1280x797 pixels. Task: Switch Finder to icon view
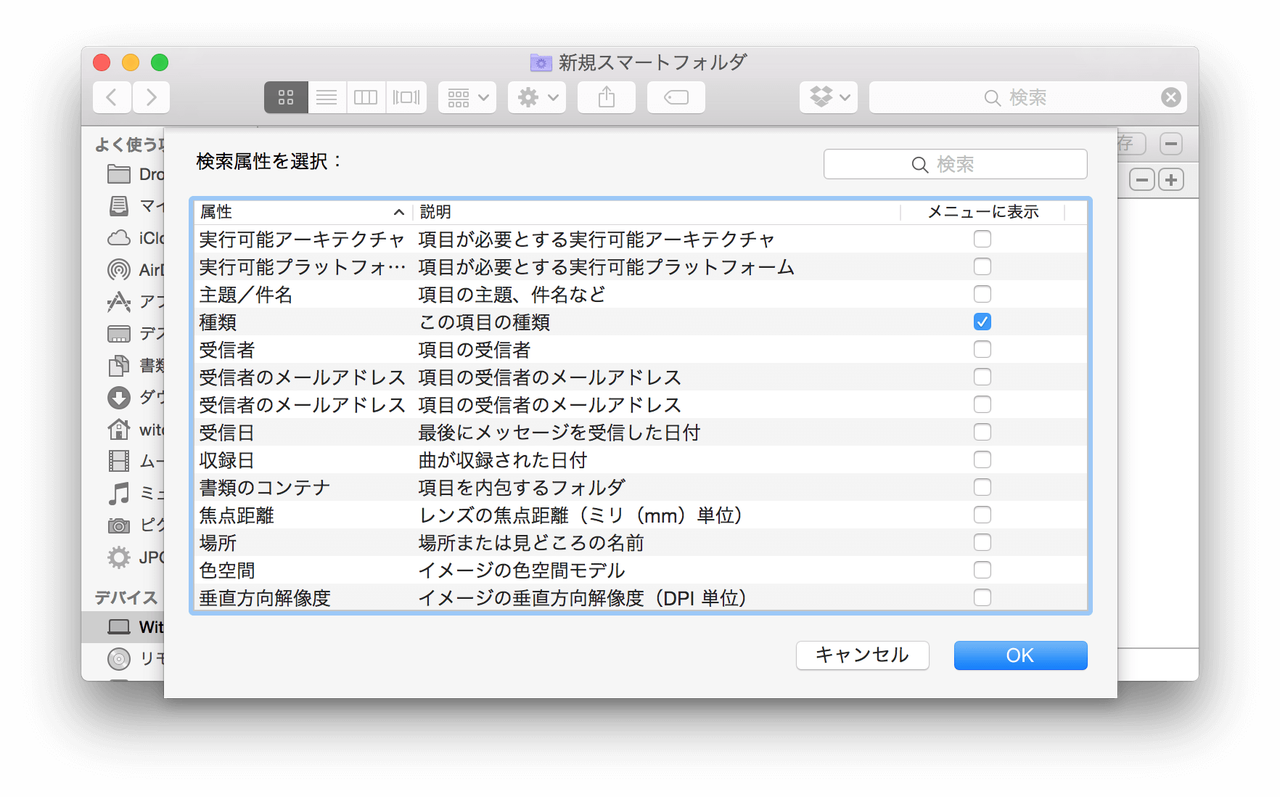pyautogui.click(x=286, y=97)
